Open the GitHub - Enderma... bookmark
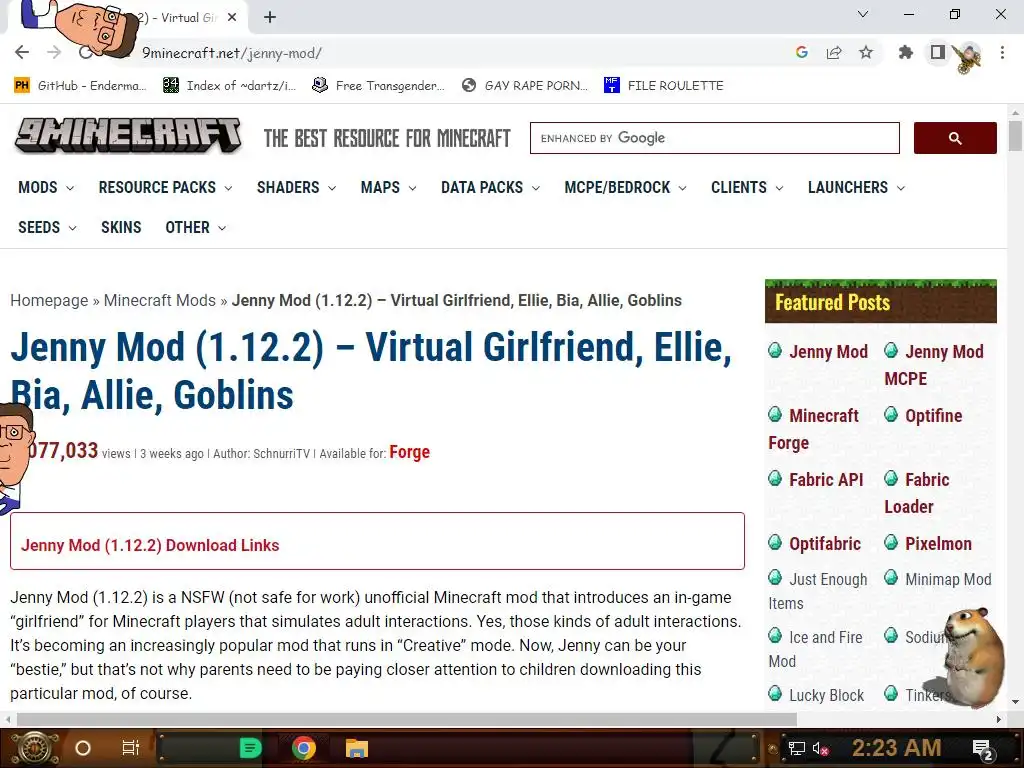The width and height of the screenshot is (1024, 768). tap(80, 86)
